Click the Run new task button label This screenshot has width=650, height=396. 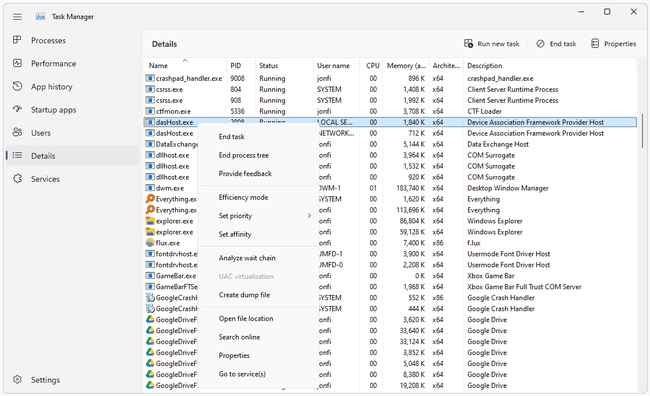pyautogui.click(x=498, y=44)
